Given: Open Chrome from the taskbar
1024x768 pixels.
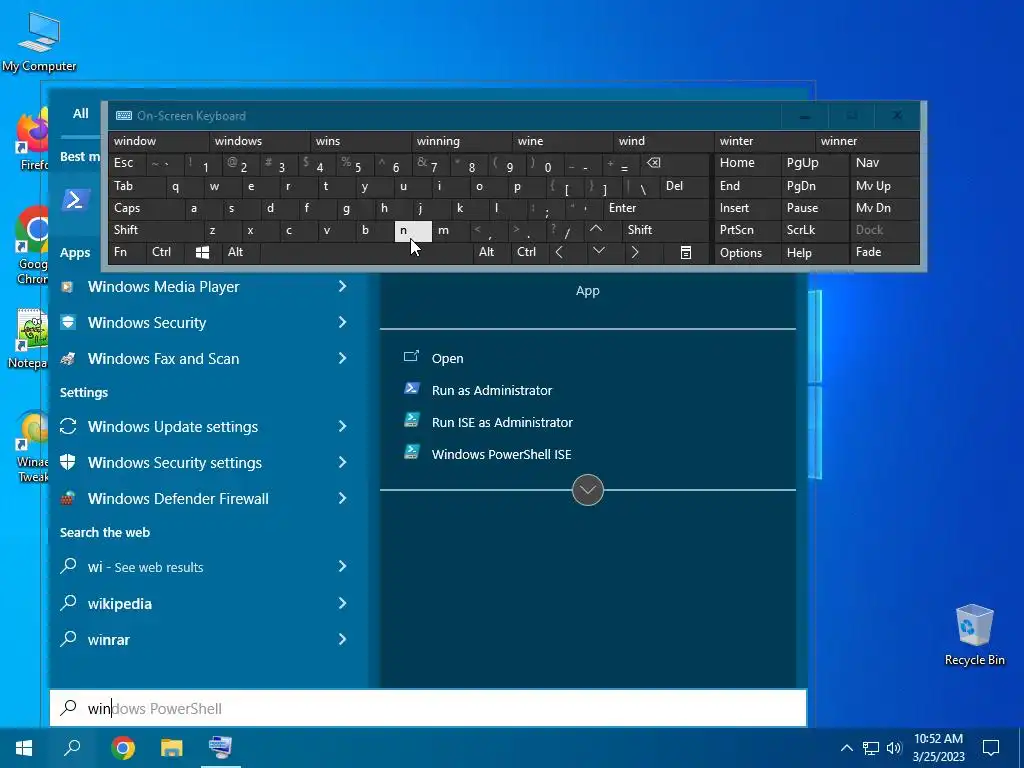Looking at the screenshot, I should (x=123, y=748).
